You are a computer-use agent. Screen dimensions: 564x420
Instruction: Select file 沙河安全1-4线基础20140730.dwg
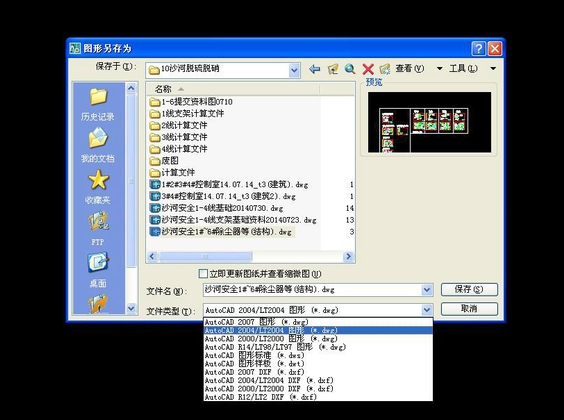216,208
